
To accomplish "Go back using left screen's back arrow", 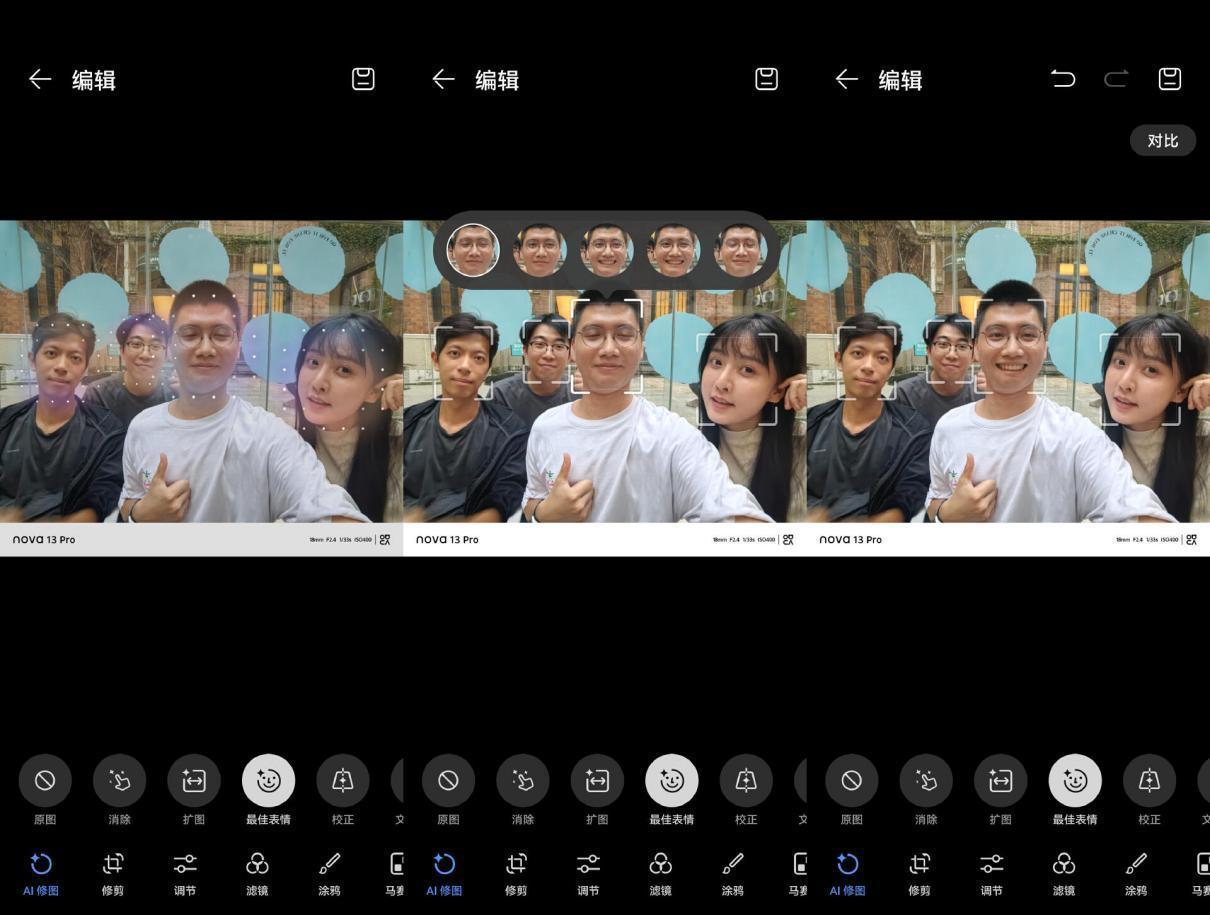I will click(40, 79).
